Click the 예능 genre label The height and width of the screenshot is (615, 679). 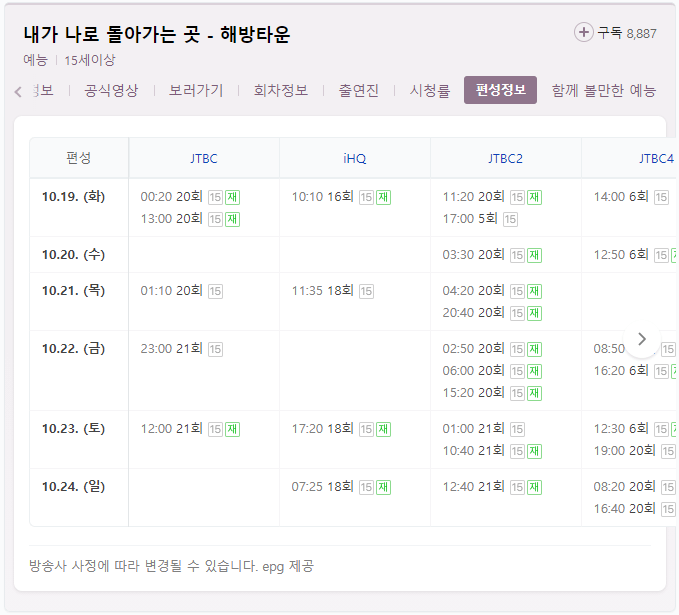(x=35, y=60)
